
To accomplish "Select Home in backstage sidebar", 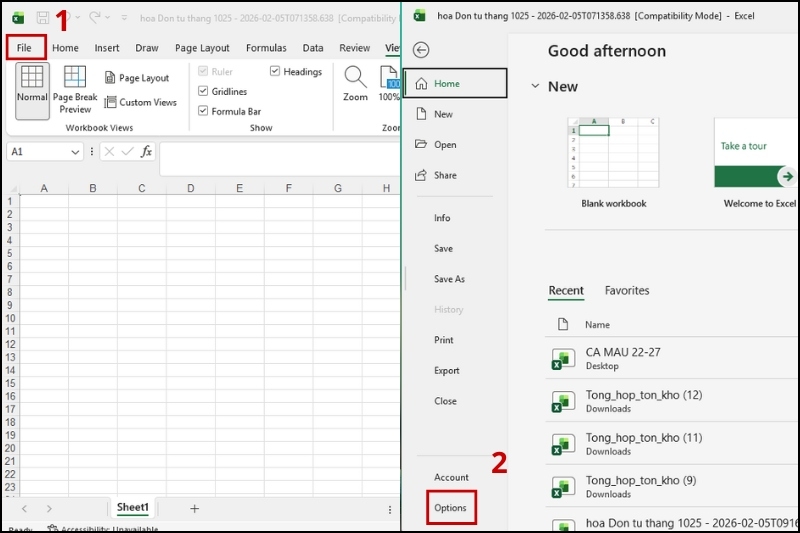I will 456,83.
